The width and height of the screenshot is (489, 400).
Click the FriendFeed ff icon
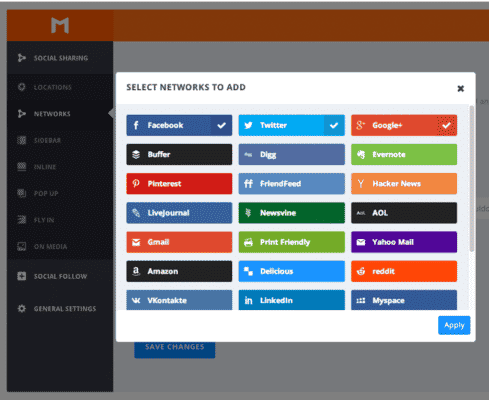pos(248,184)
